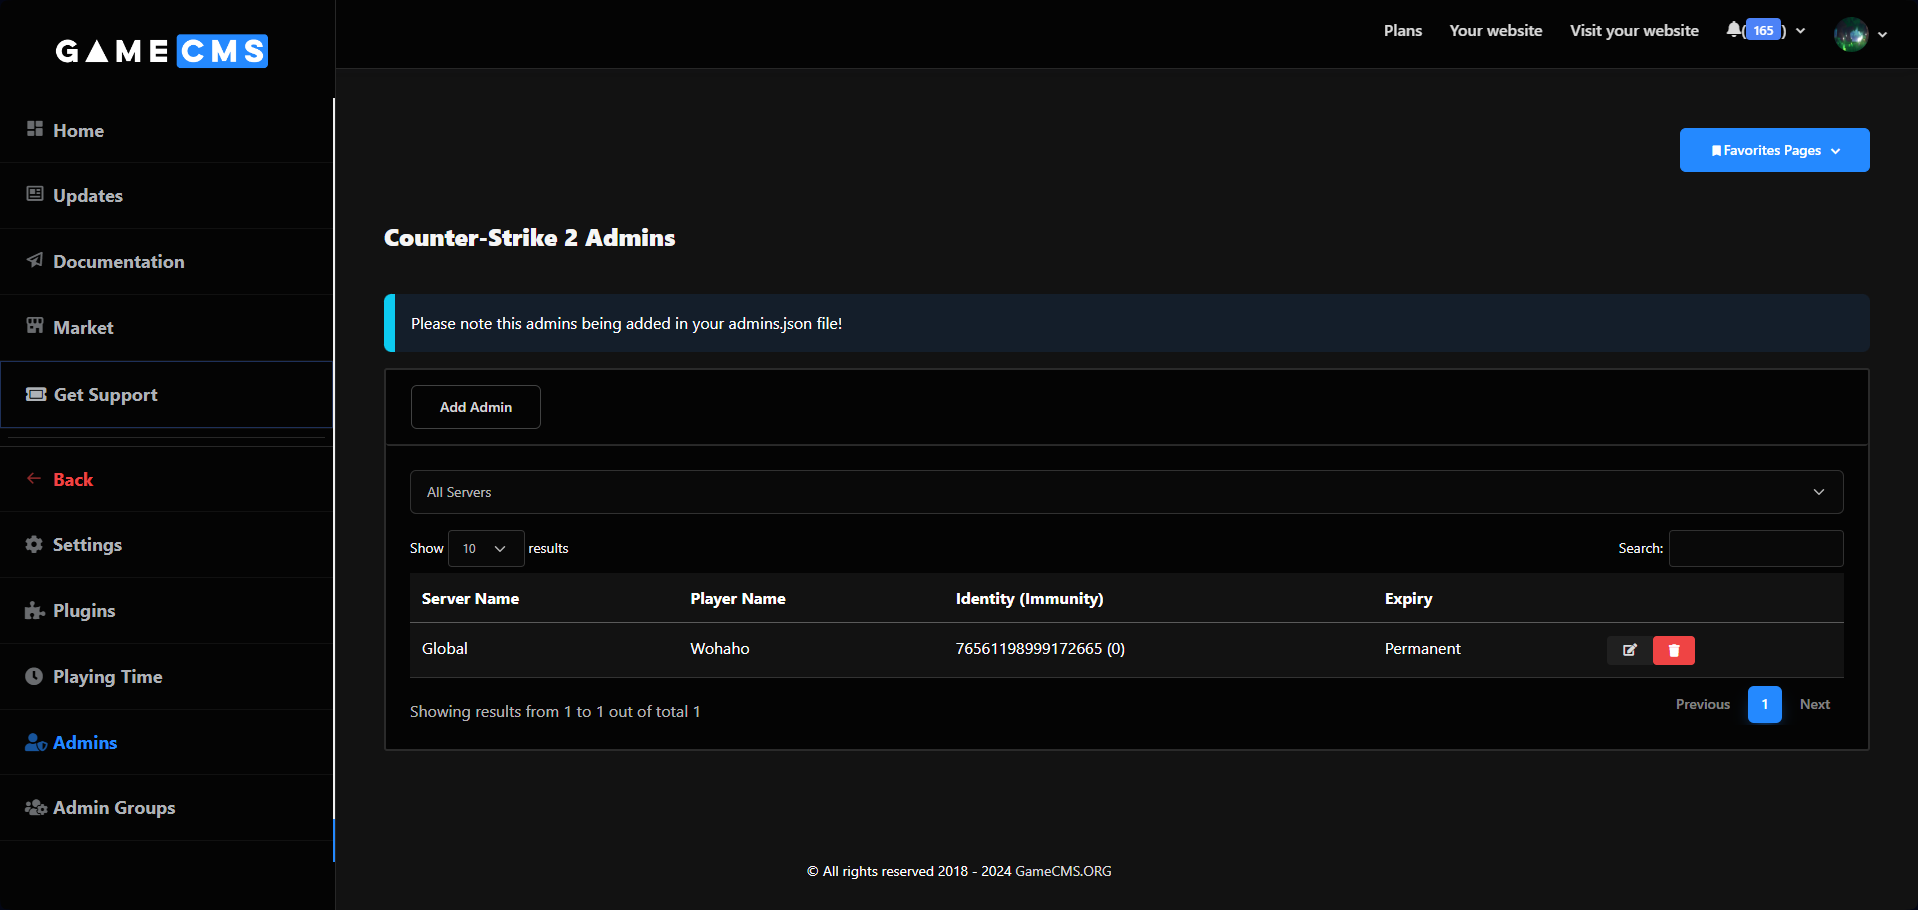
Task: Open the Favorites Pages dropdown
Action: pyautogui.click(x=1775, y=150)
